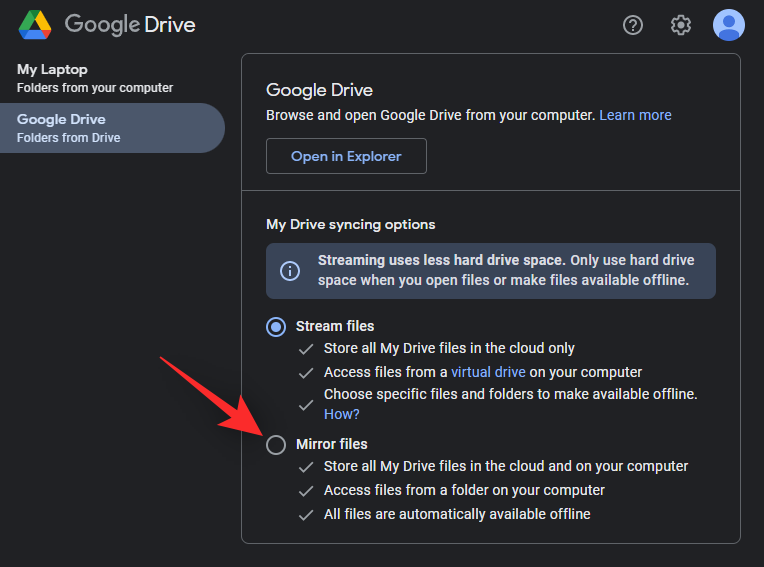The width and height of the screenshot is (764, 567).
Task: Click 'All files are automatically available offline'
Action: [457, 514]
